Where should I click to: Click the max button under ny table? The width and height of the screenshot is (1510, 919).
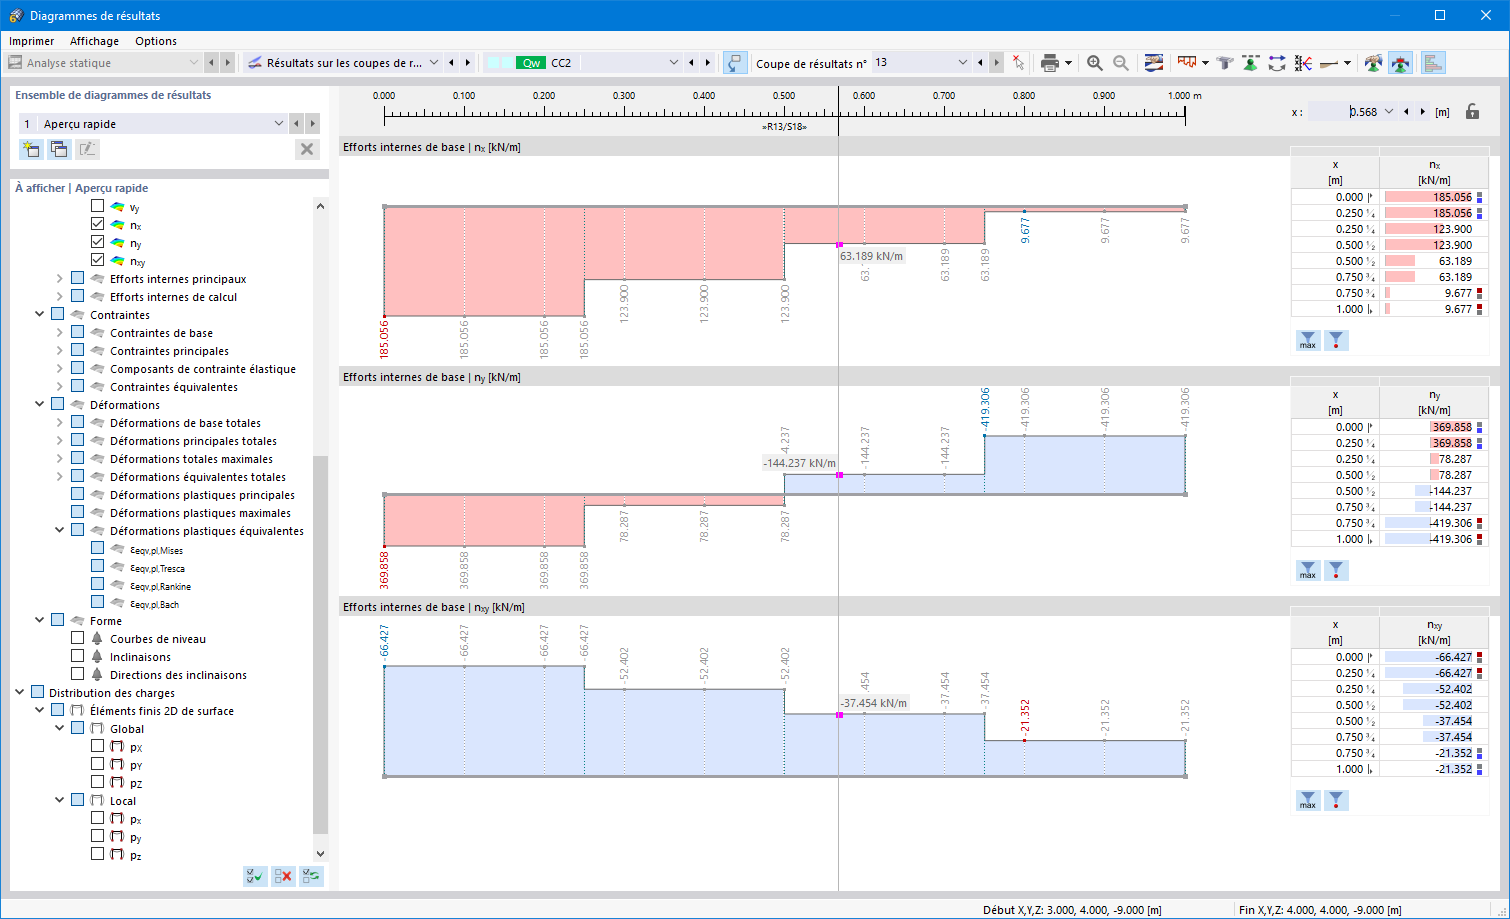(x=1308, y=571)
